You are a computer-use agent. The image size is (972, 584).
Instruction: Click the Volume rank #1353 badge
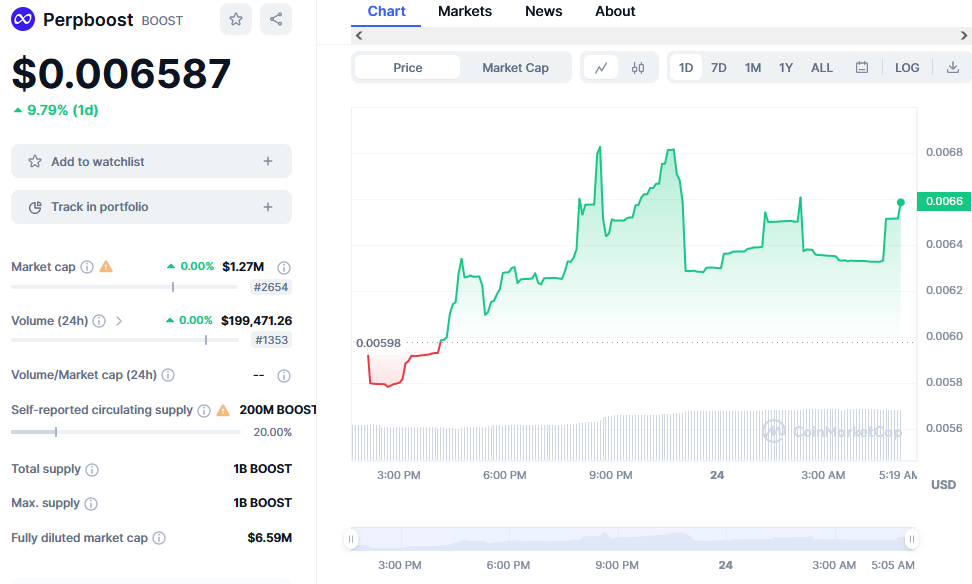coord(272,340)
